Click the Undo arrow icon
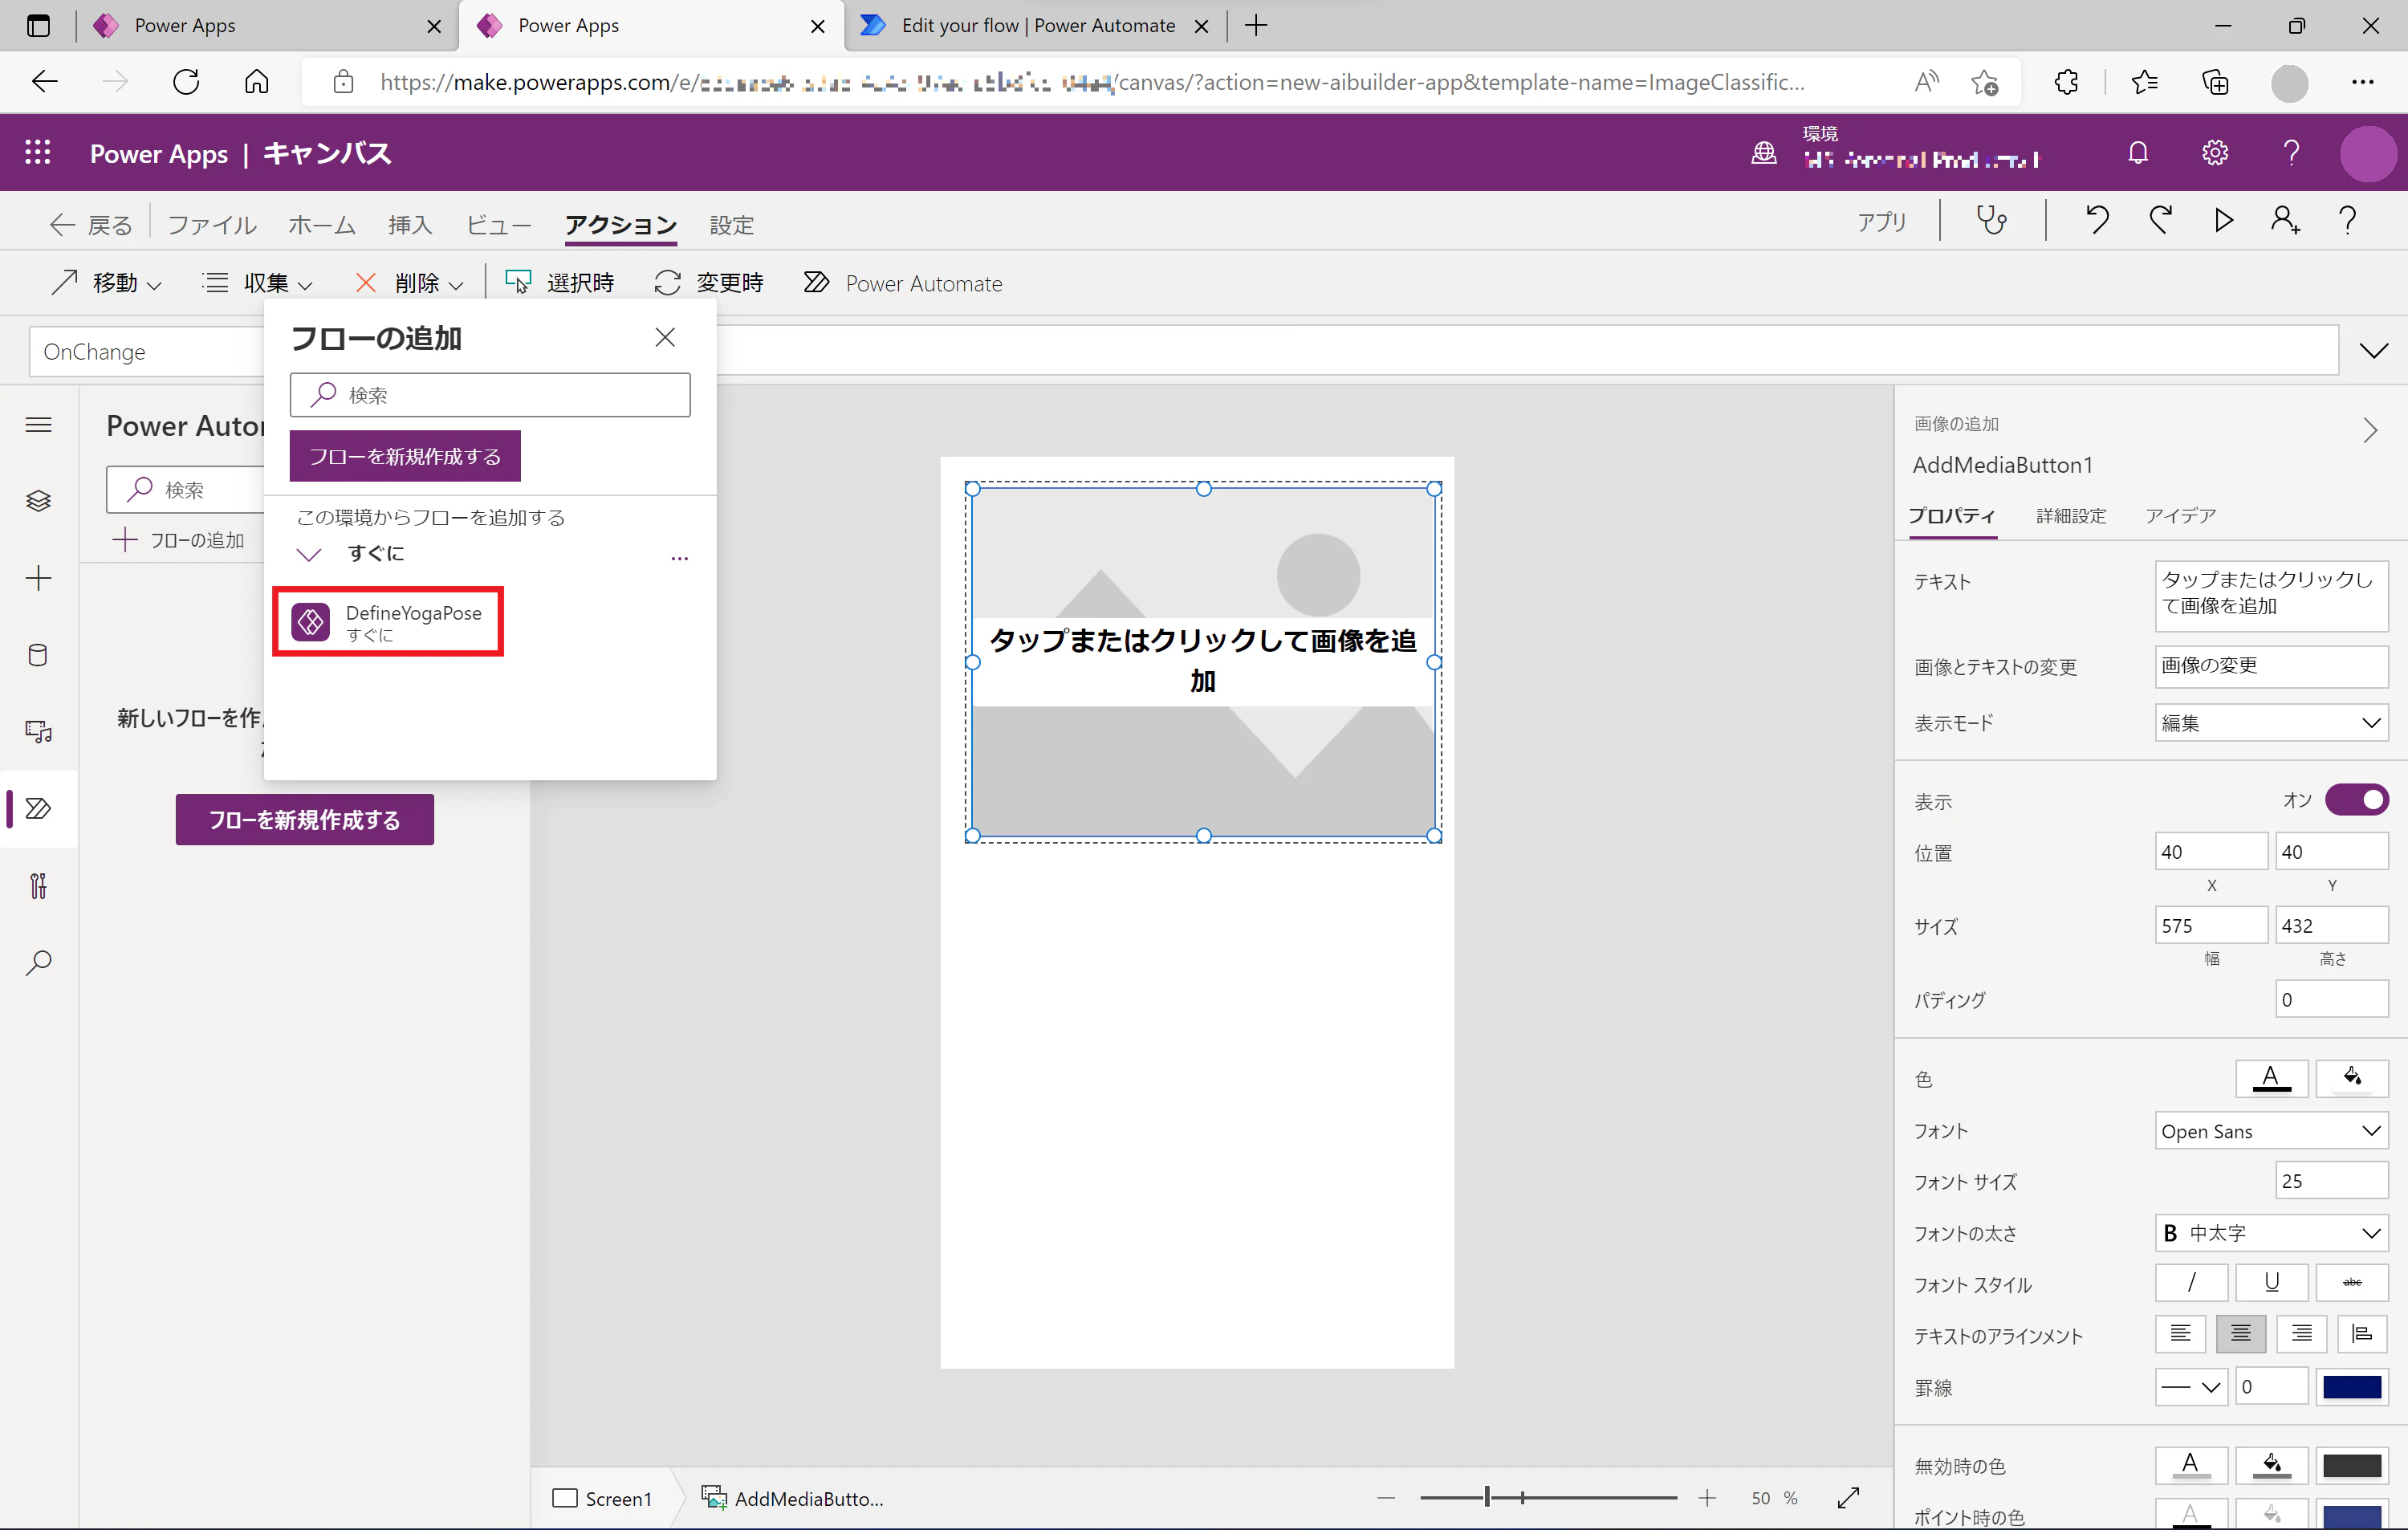The image size is (2408, 1530). point(2097,219)
